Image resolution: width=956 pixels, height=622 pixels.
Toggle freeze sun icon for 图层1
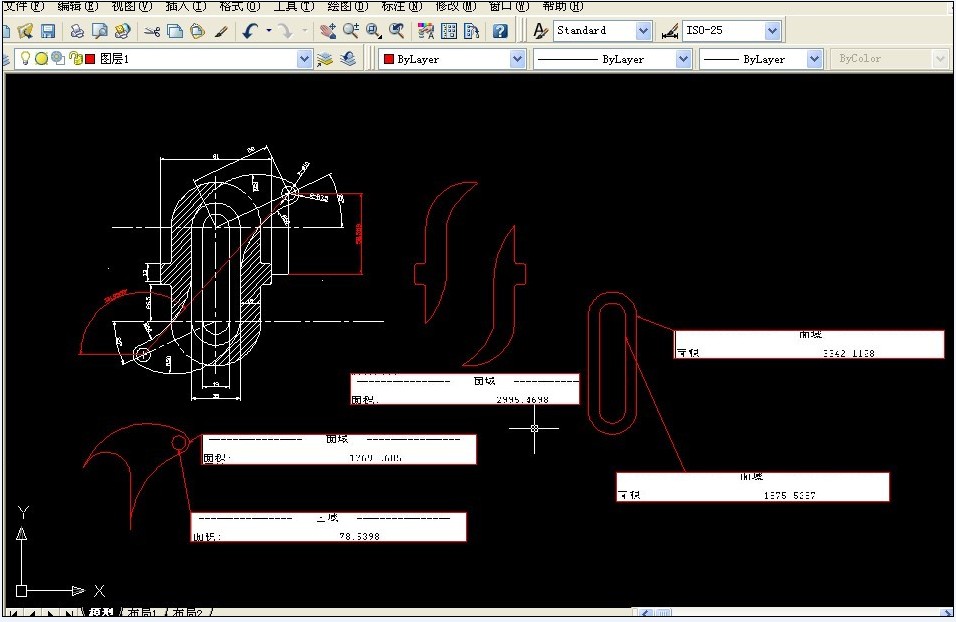(x=41, y=59)
